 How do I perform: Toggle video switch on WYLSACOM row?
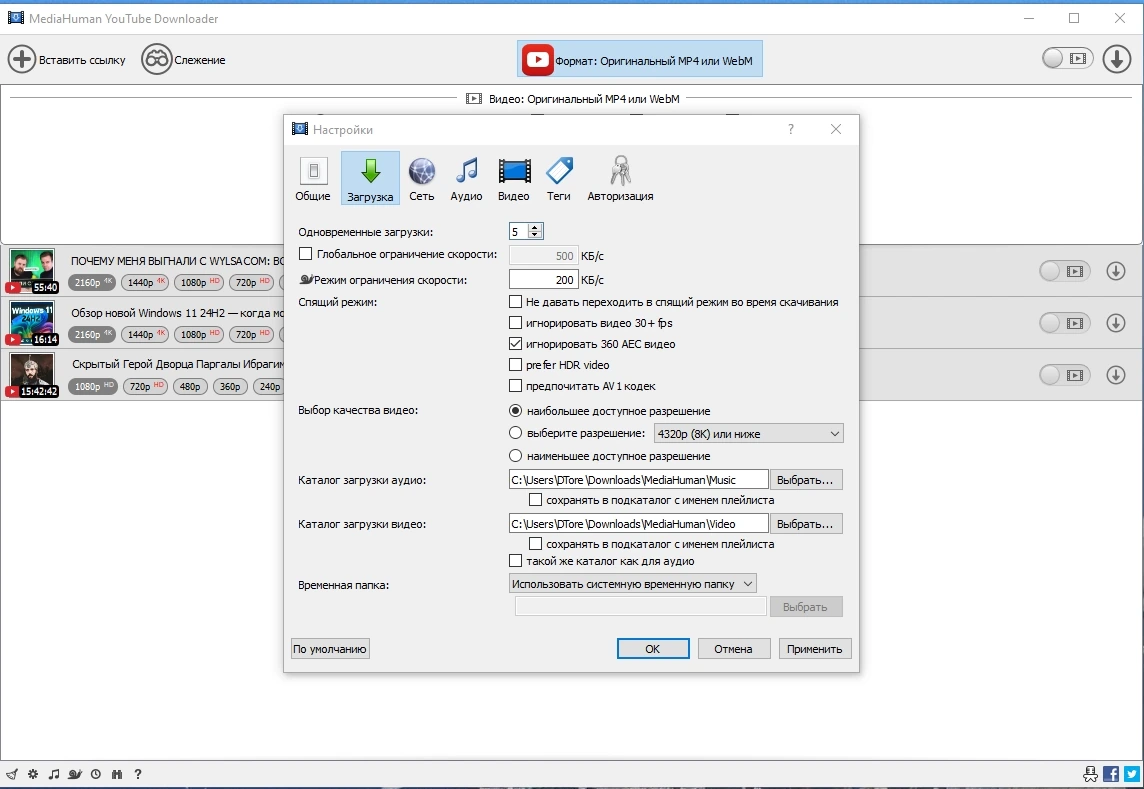point(1064,271)
